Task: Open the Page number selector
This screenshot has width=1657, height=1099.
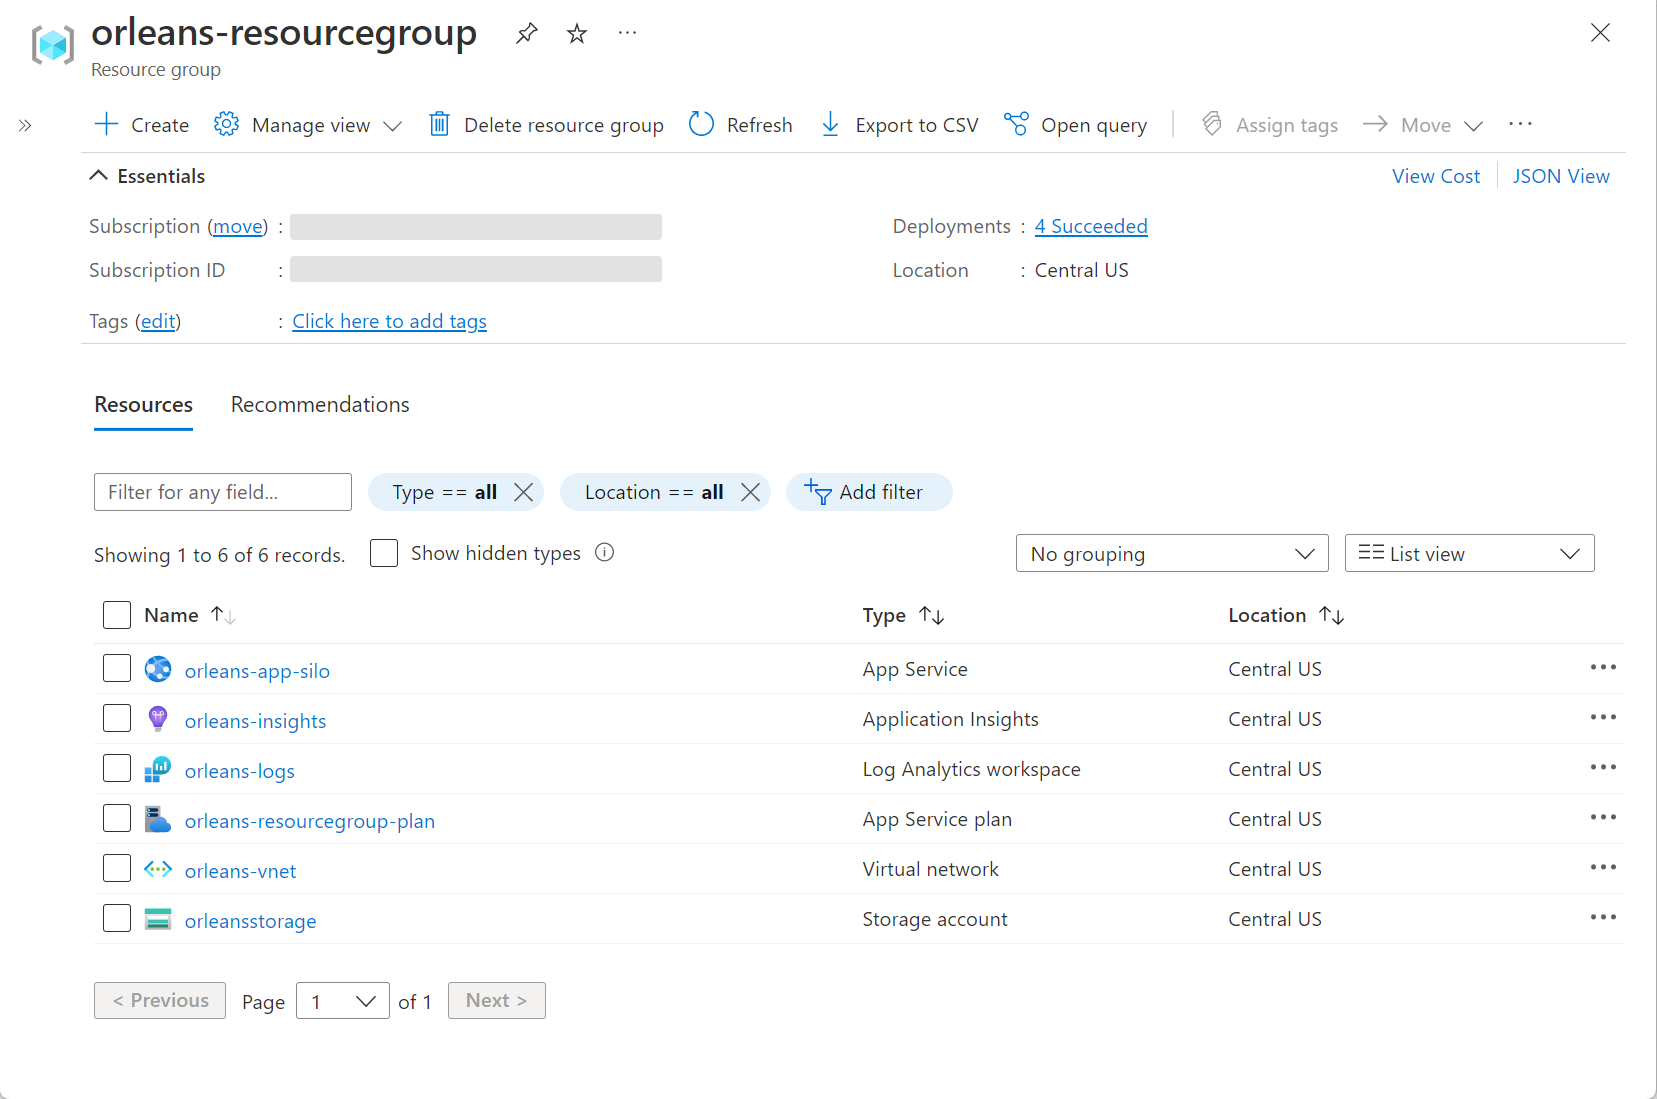Action: point(342,1000)
